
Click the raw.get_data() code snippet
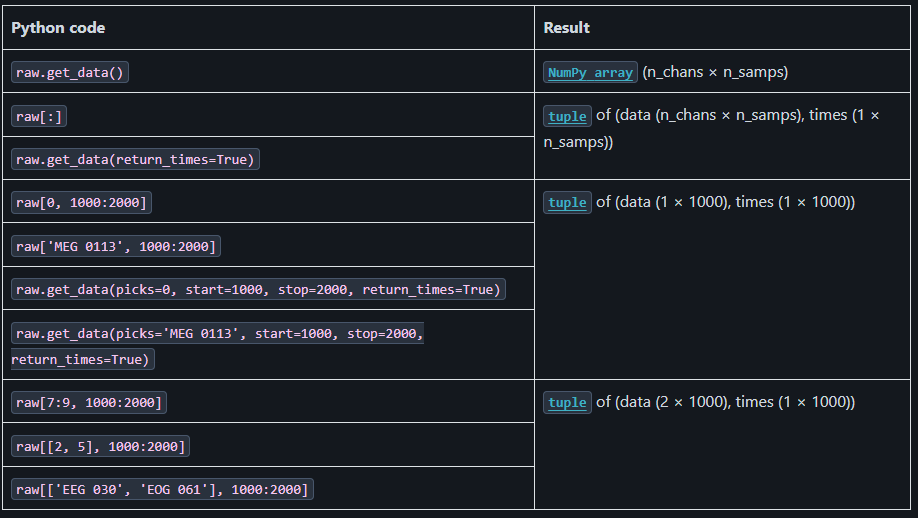pyautogui.click(x=70, y=72)
